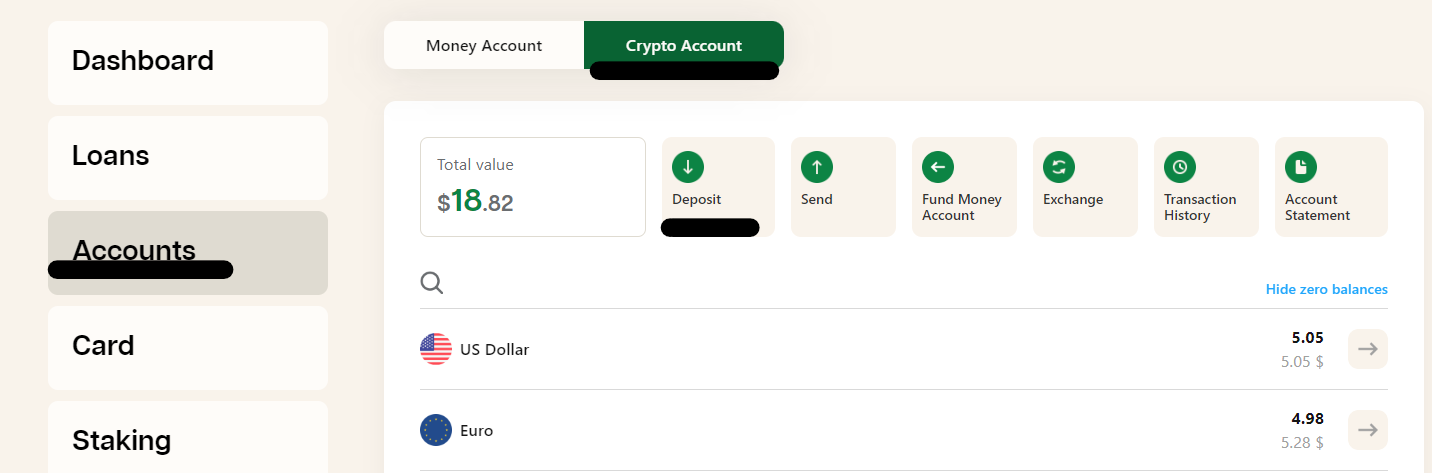Select Accounts in sidebar

(x=188, y=253)
